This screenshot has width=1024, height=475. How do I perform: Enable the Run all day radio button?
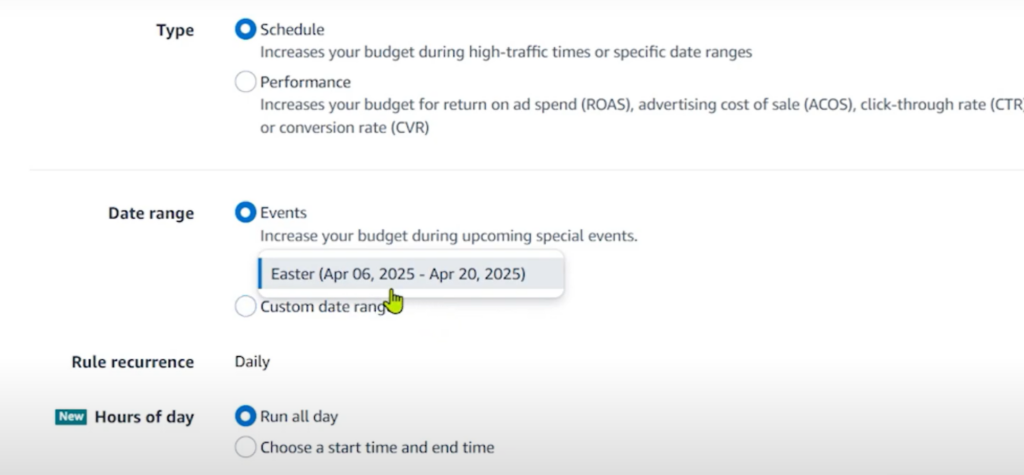click(x=245, y=417)
